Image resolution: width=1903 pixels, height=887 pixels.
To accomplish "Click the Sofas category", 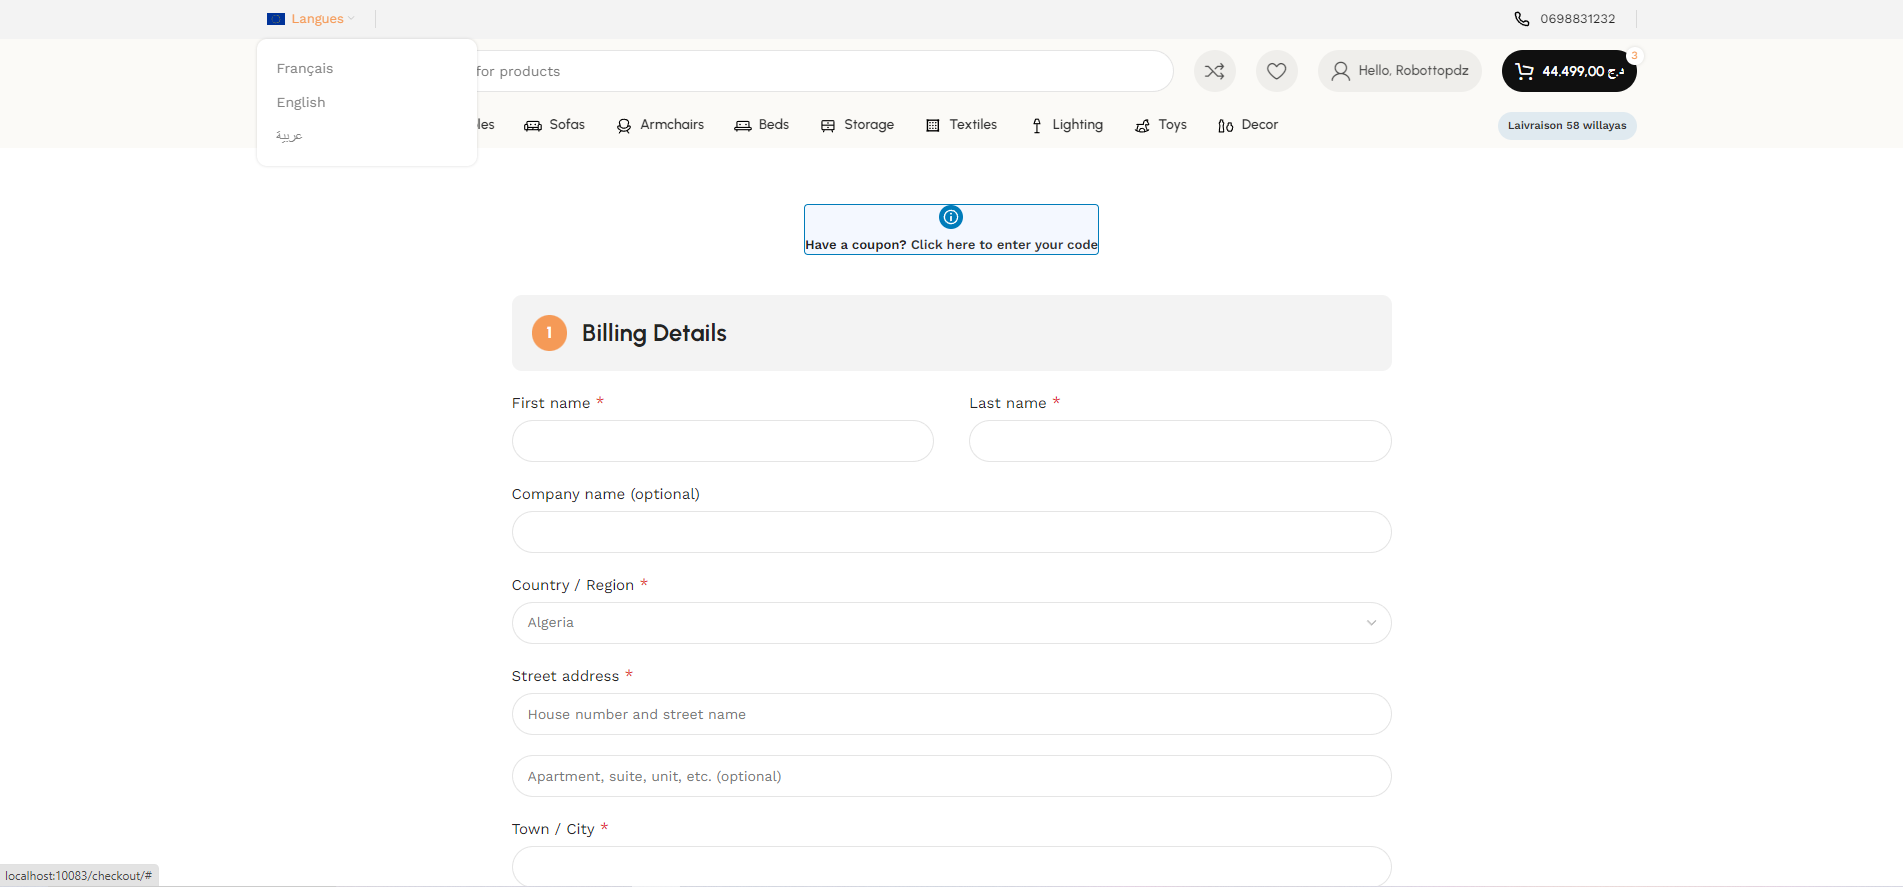I will (554, 125).
